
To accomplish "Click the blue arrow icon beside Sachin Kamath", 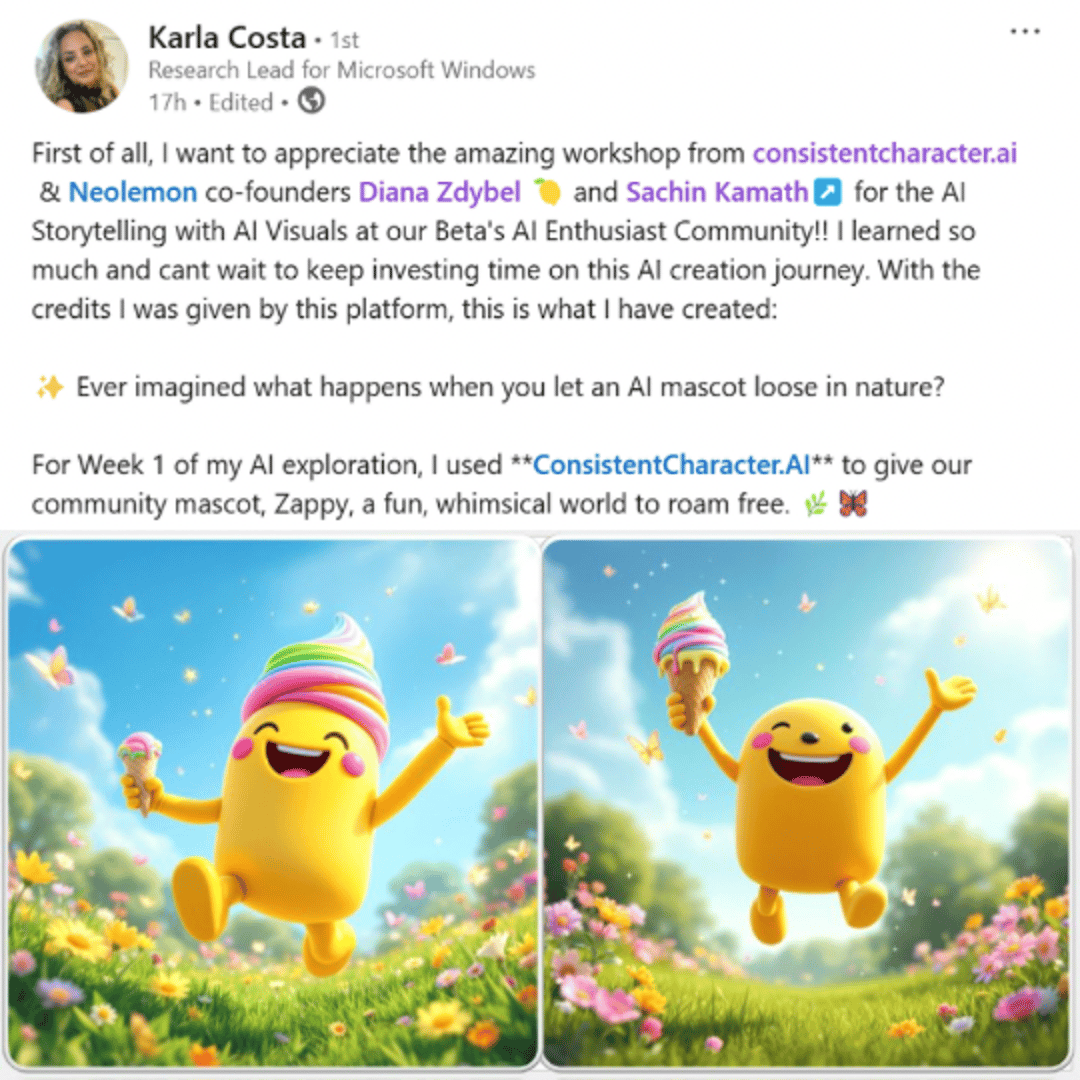I will point(827,192).
